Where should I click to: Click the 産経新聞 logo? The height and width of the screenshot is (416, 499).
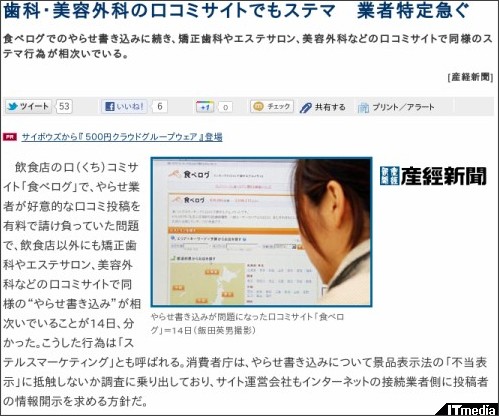[433, 176]
